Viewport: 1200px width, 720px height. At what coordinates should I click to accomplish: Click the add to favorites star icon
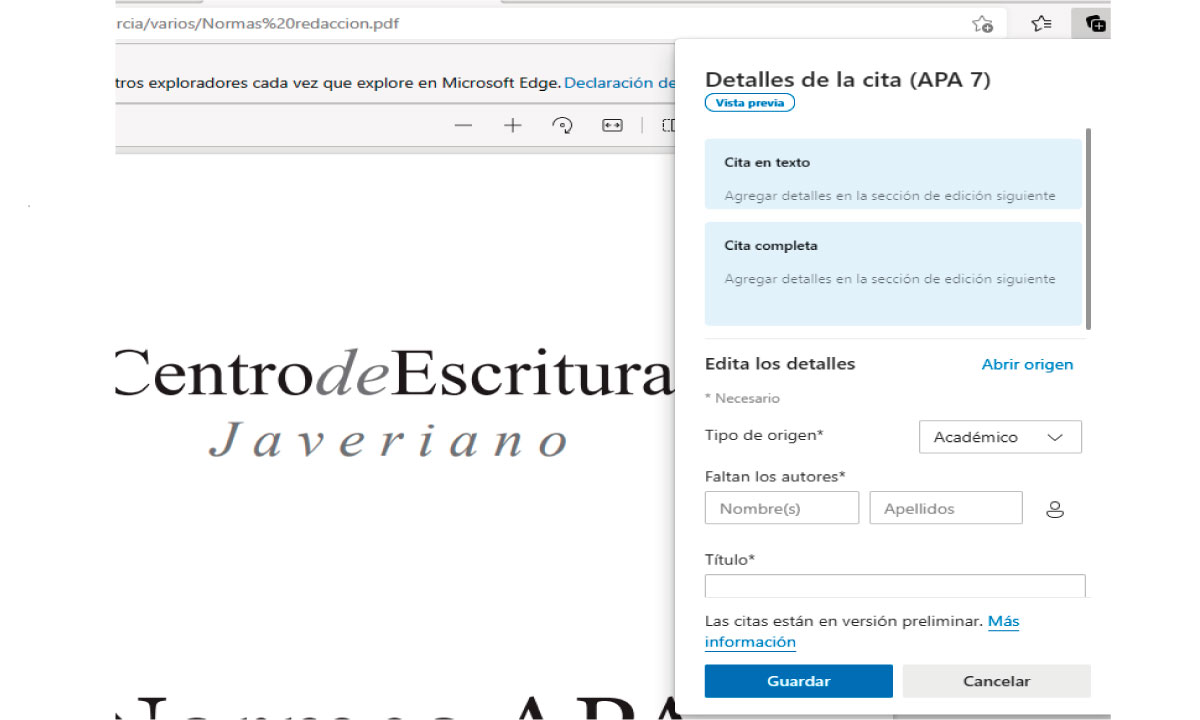(x=982, y=24)
